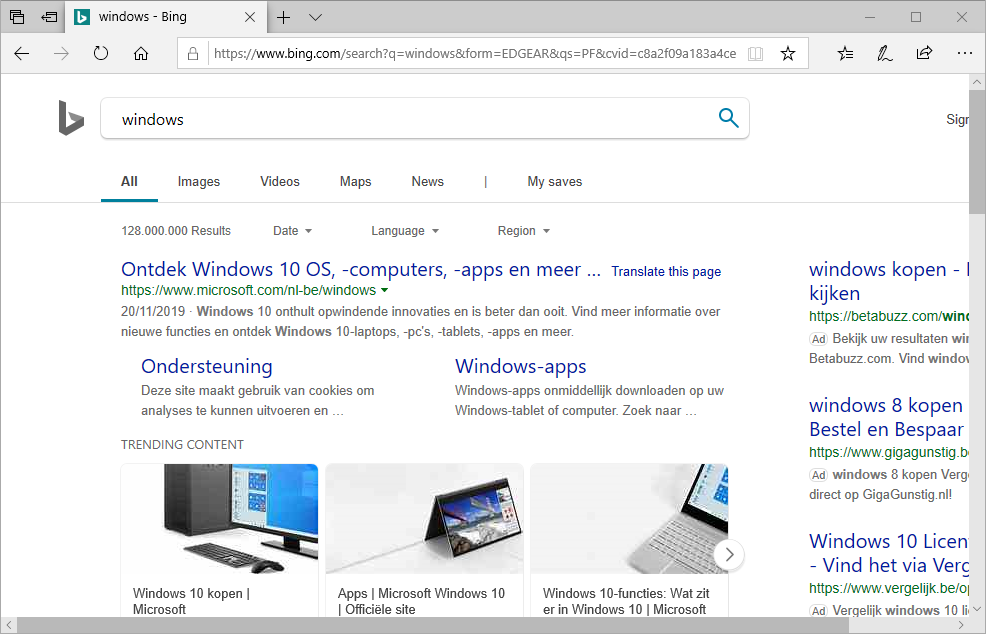986x634 pixels.
Task: Close the windows - Bing tab
Action: tap(250, 17)
